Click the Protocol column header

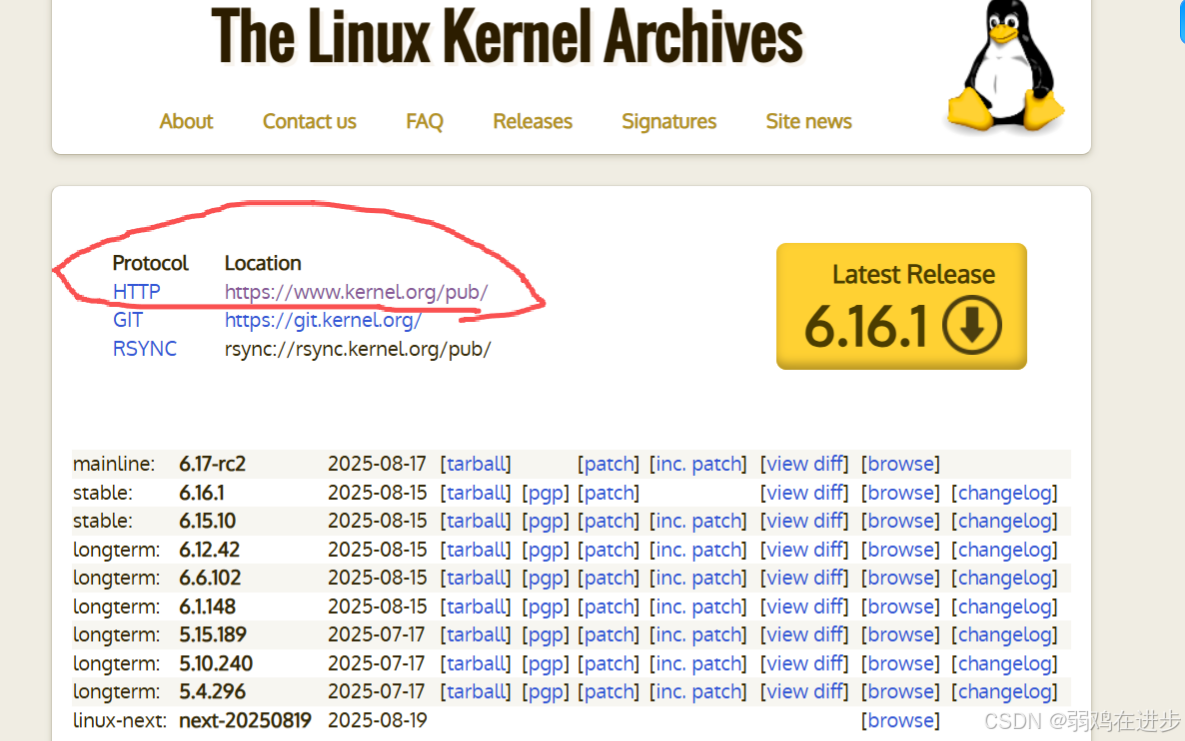pyautogui.click(x=150, y=263)
